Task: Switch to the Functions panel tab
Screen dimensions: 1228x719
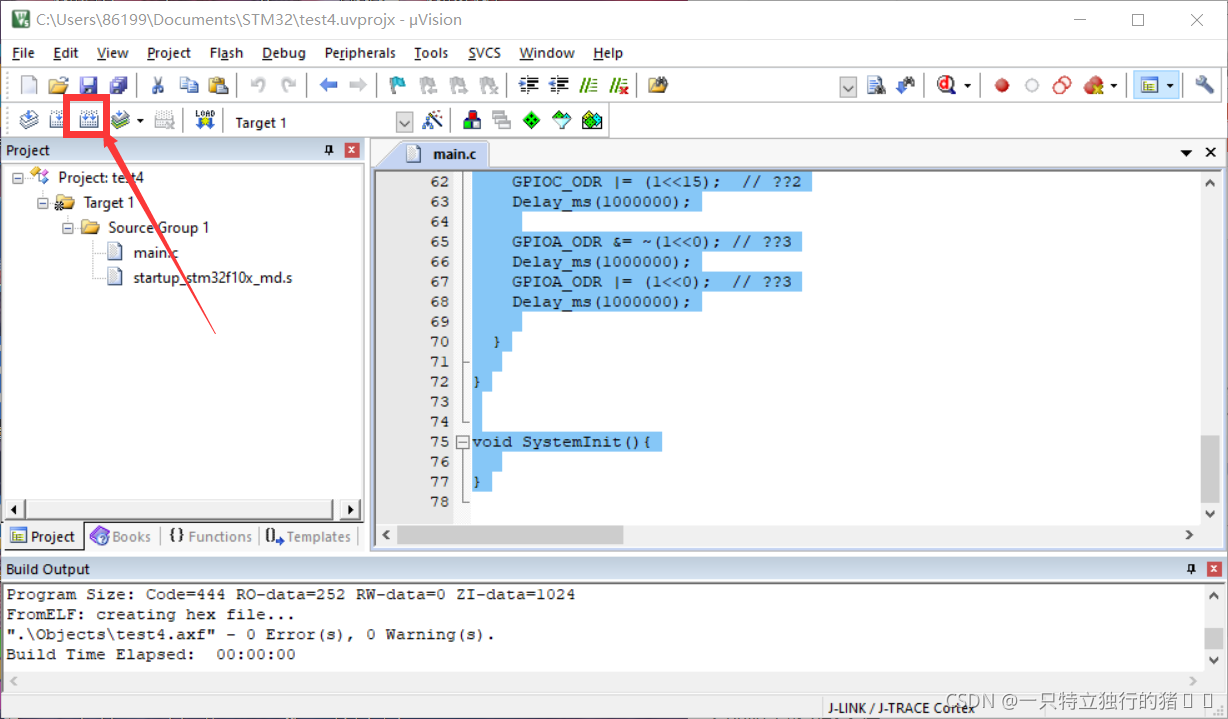Action: [x=210, y=536]
